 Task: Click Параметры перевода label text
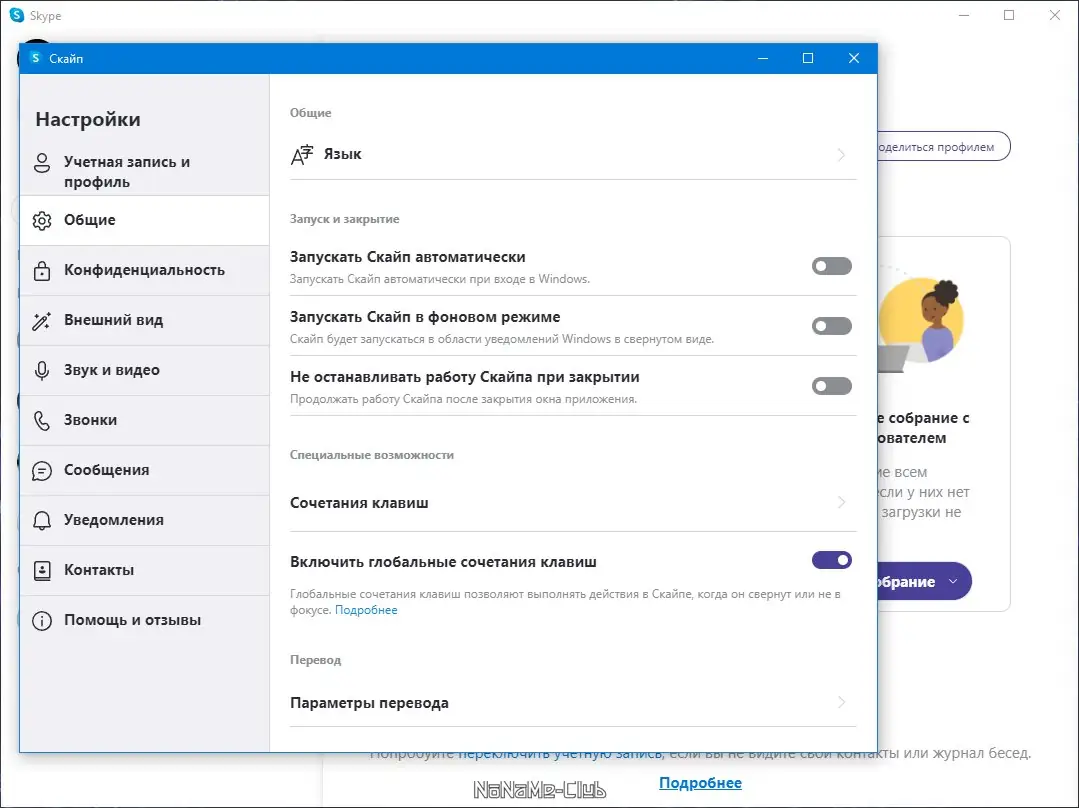[370, 703]
